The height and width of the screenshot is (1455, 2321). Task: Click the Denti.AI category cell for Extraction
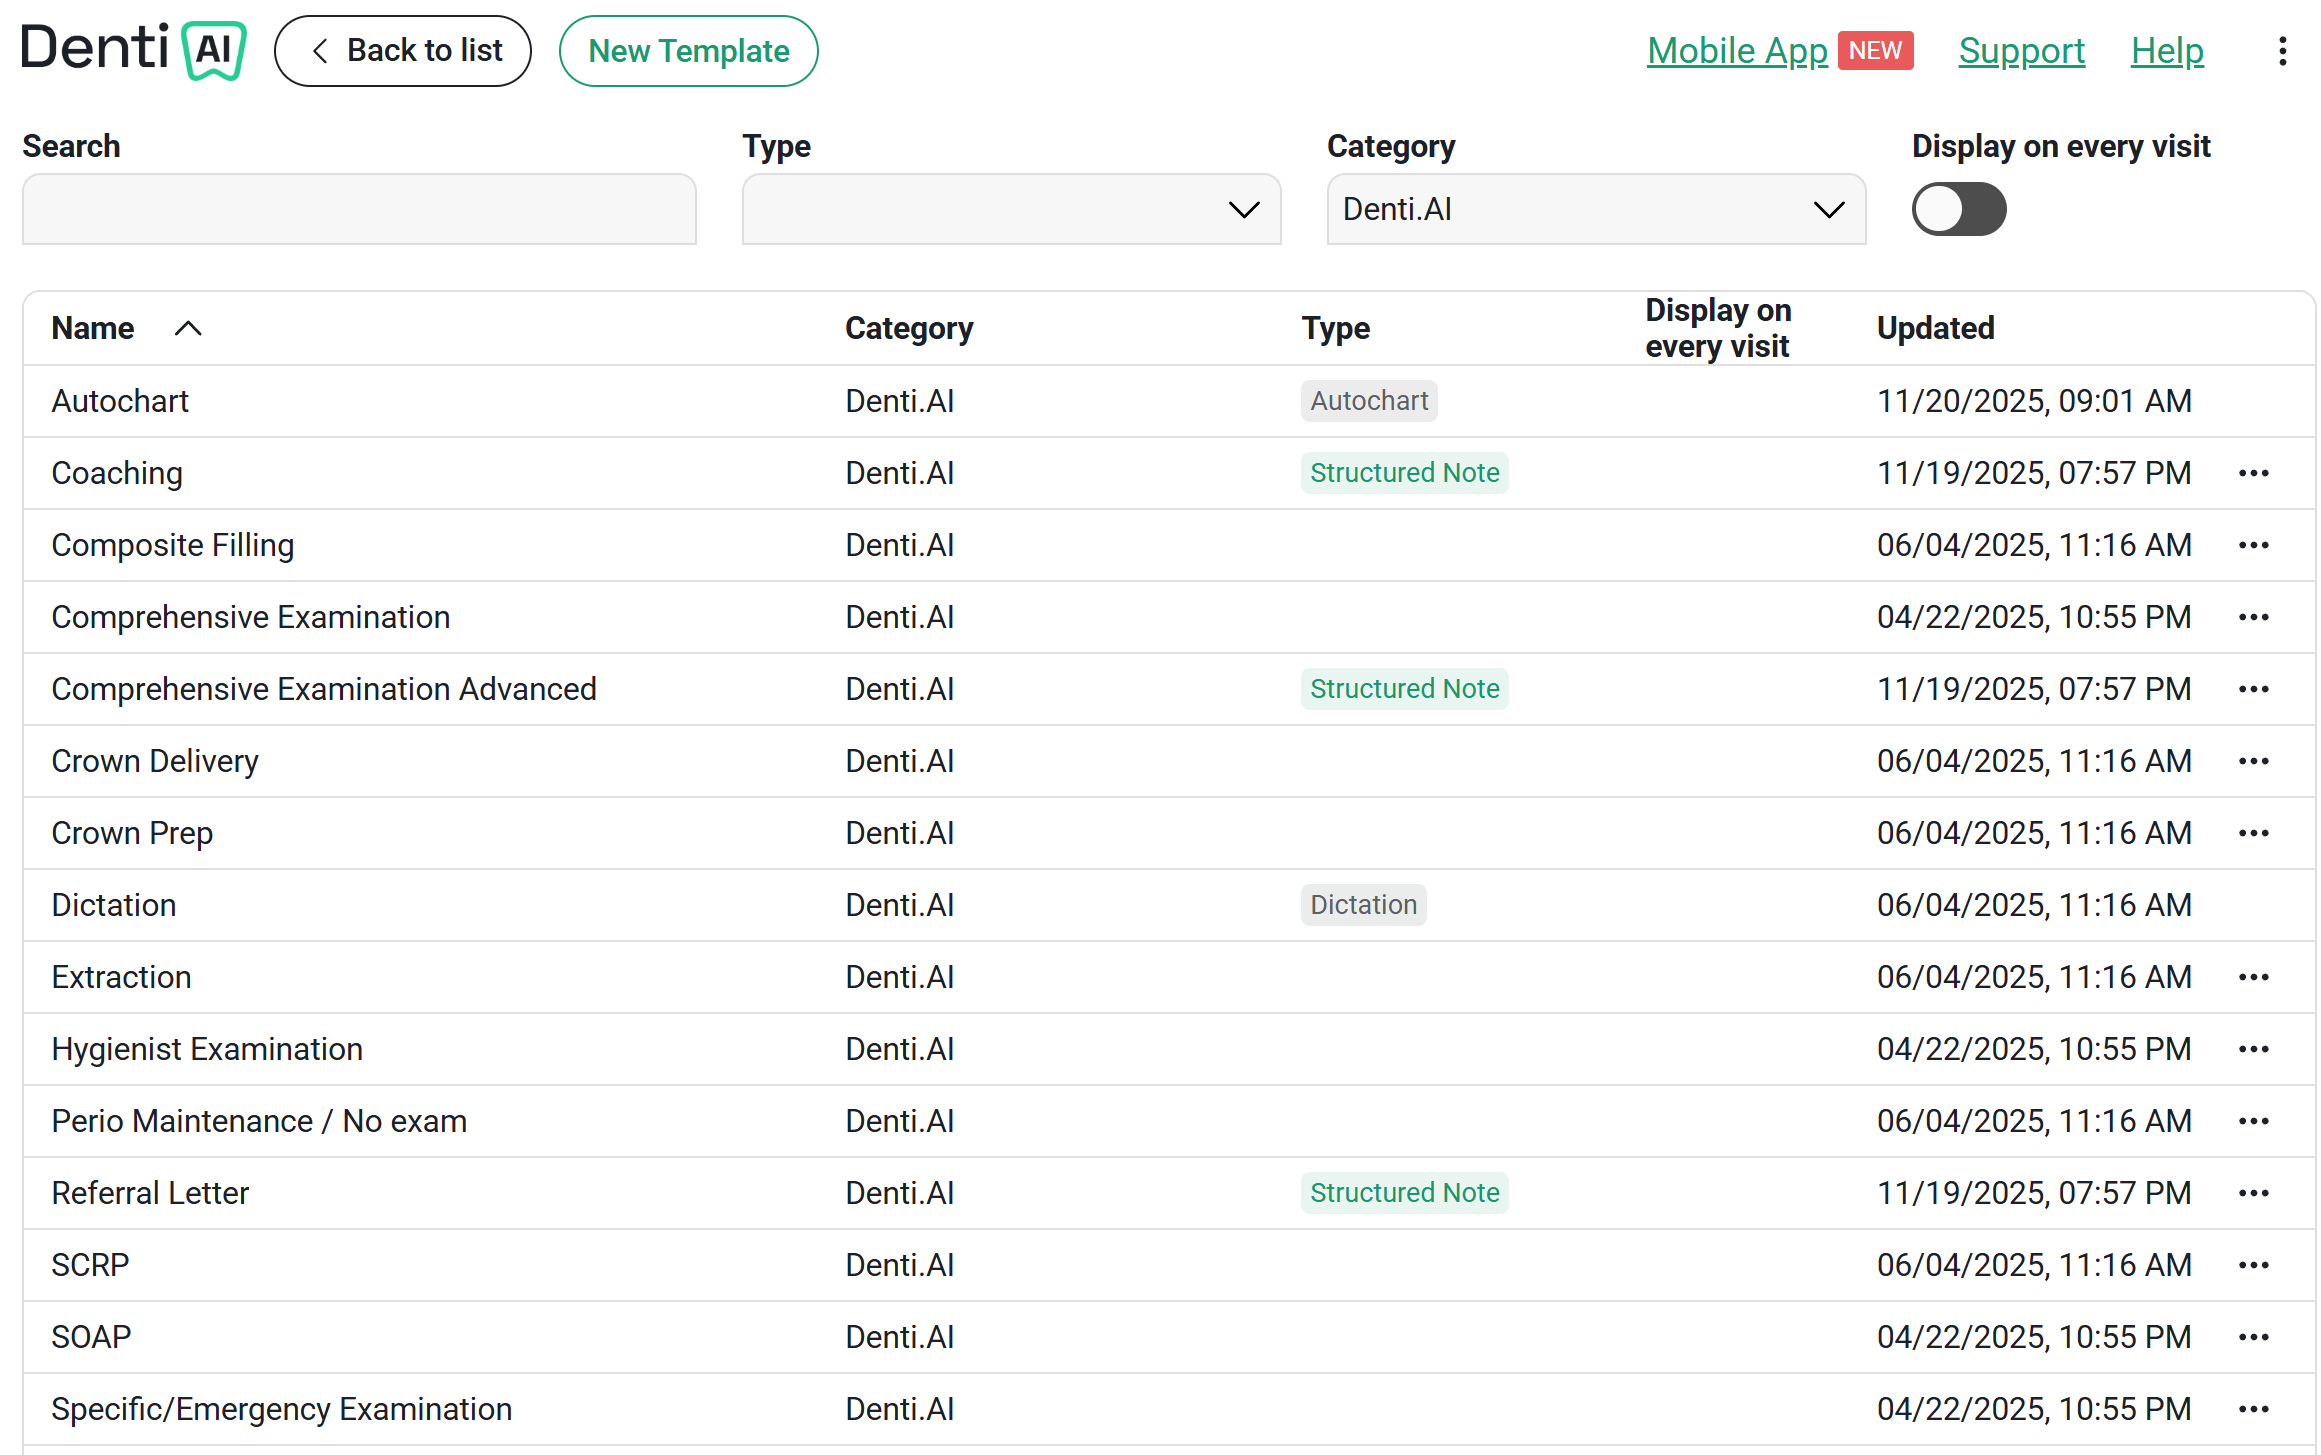click(899, 977)
